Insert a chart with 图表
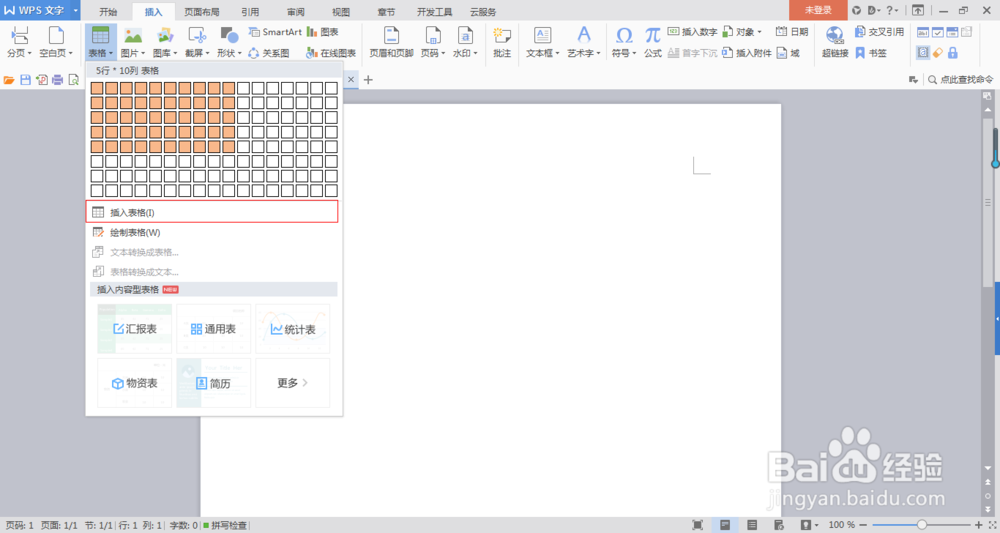1000x533 pixels. (323, 32)
